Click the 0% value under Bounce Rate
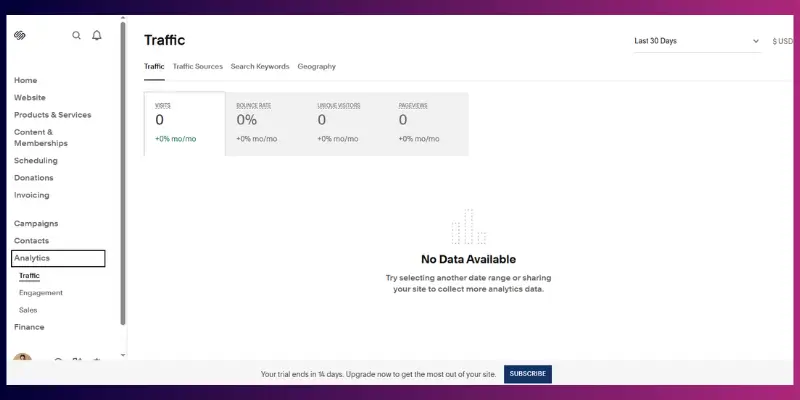This screenshot has width=800, height=400. (x=246, y=120)
